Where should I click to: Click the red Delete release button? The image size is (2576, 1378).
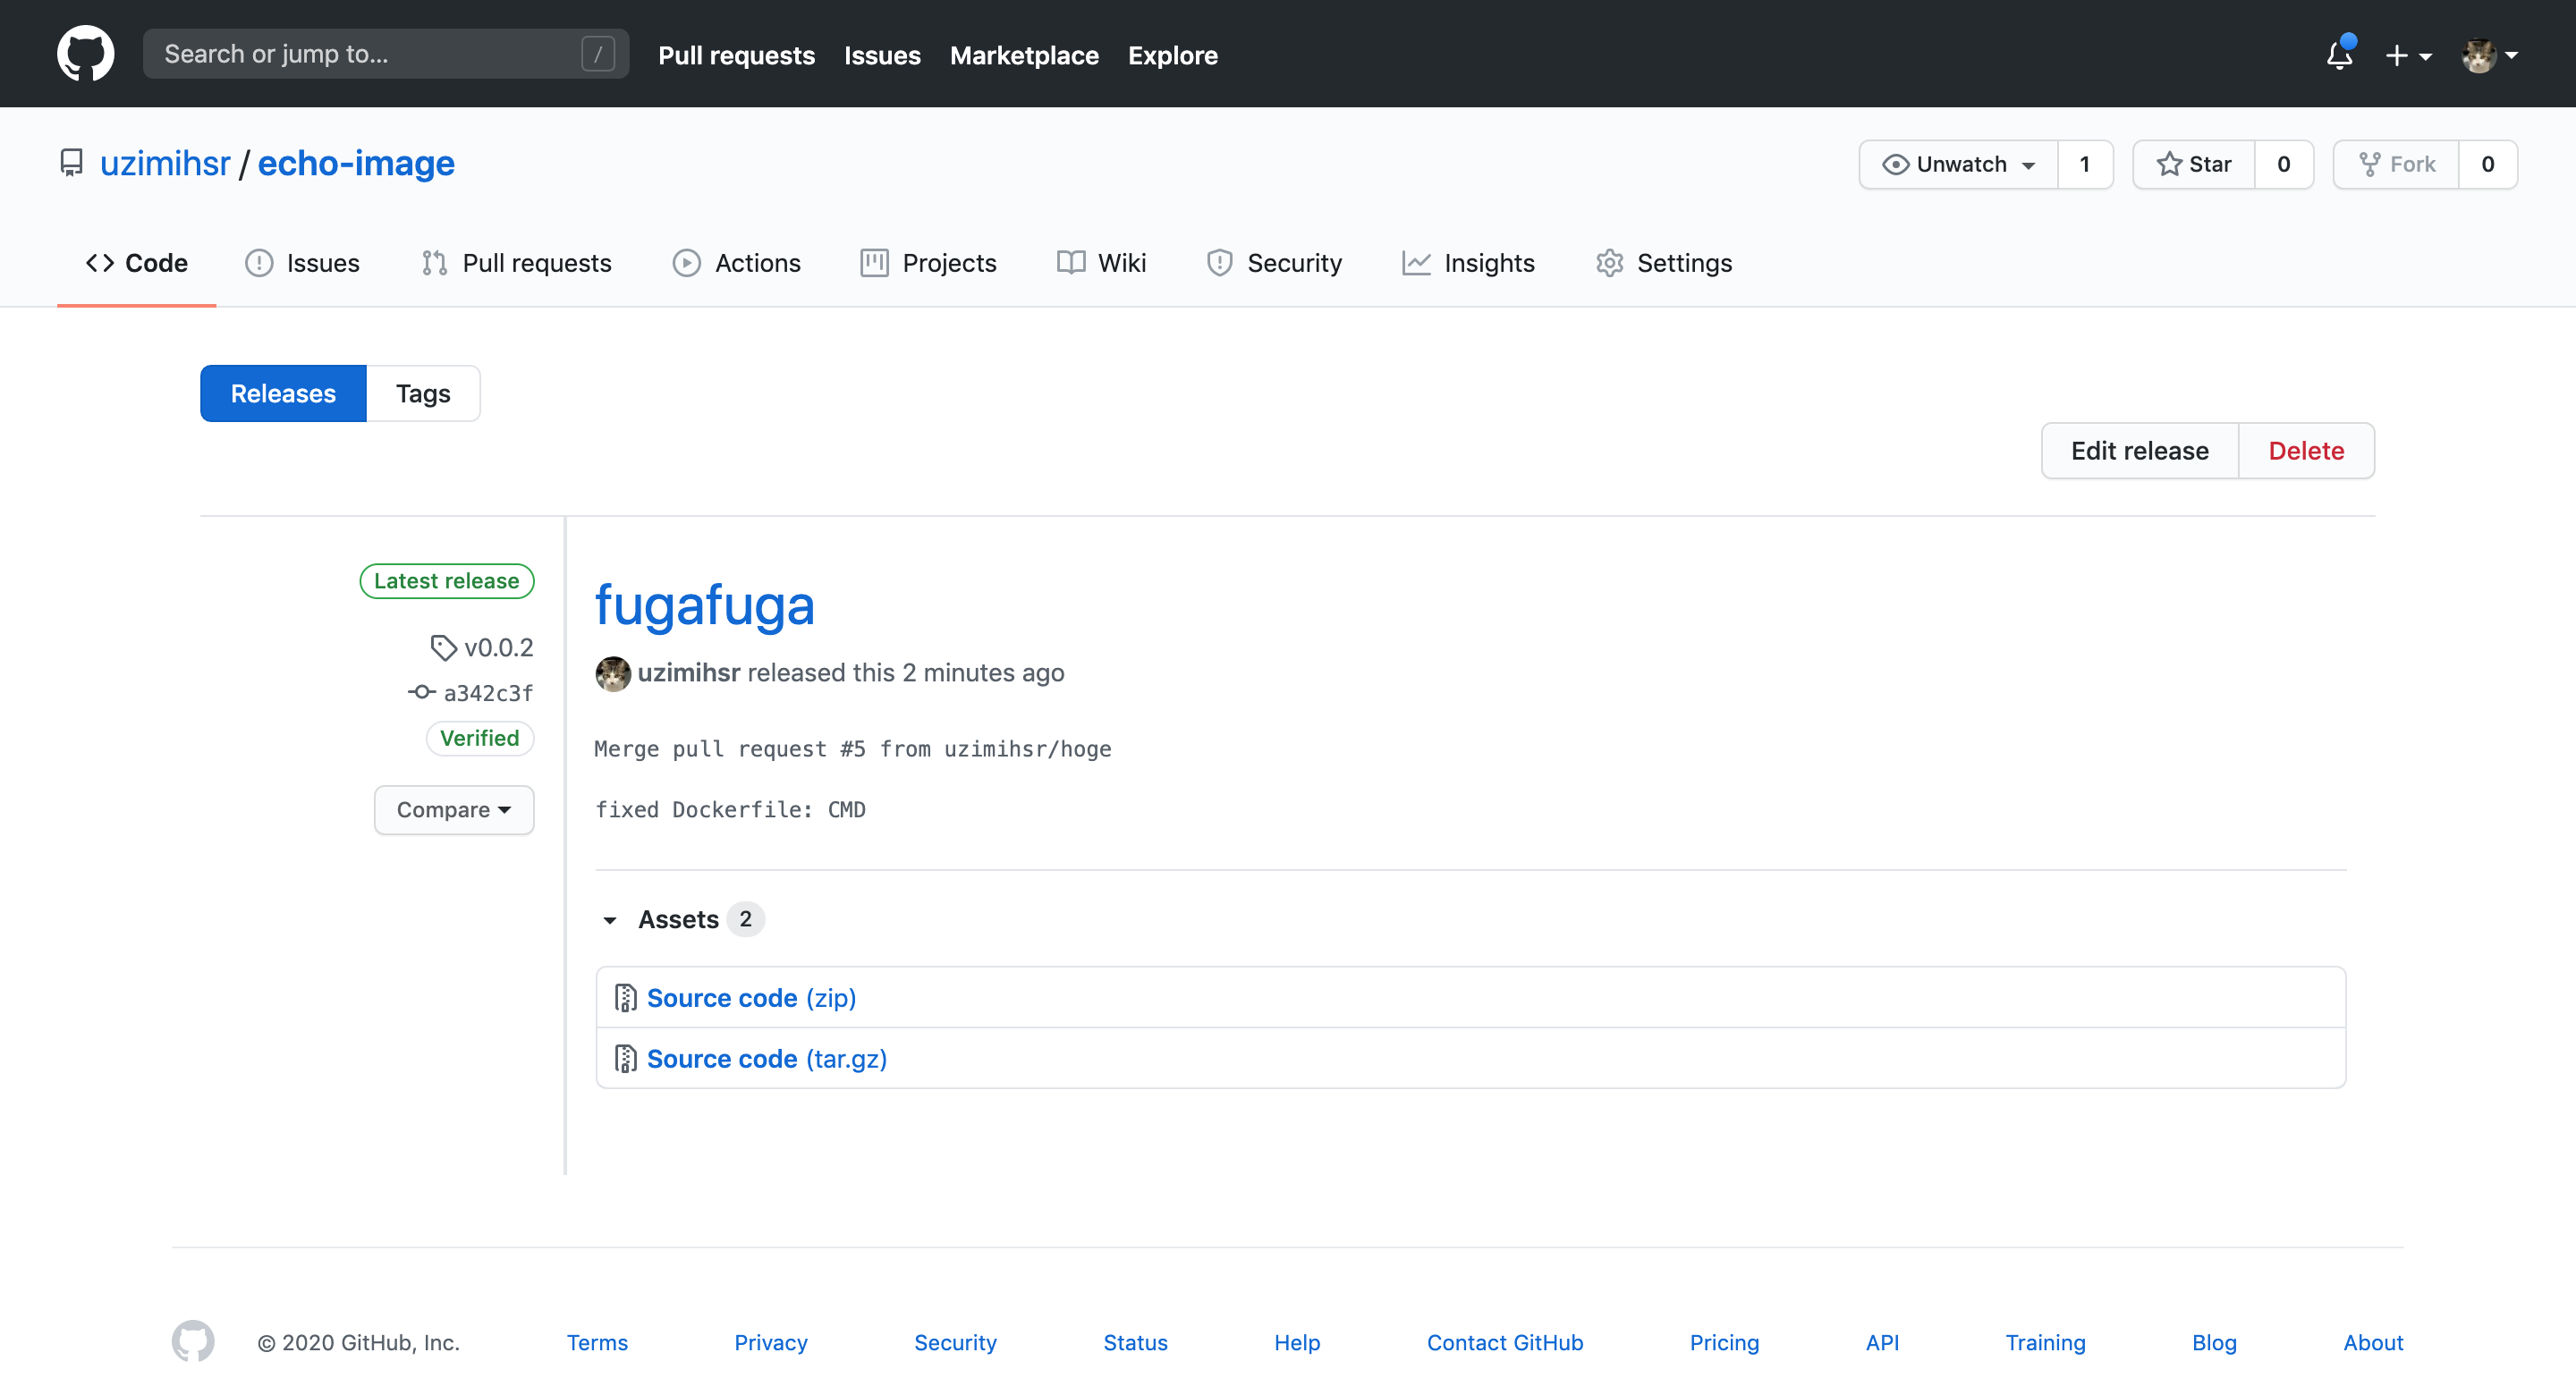(2306, 451)
